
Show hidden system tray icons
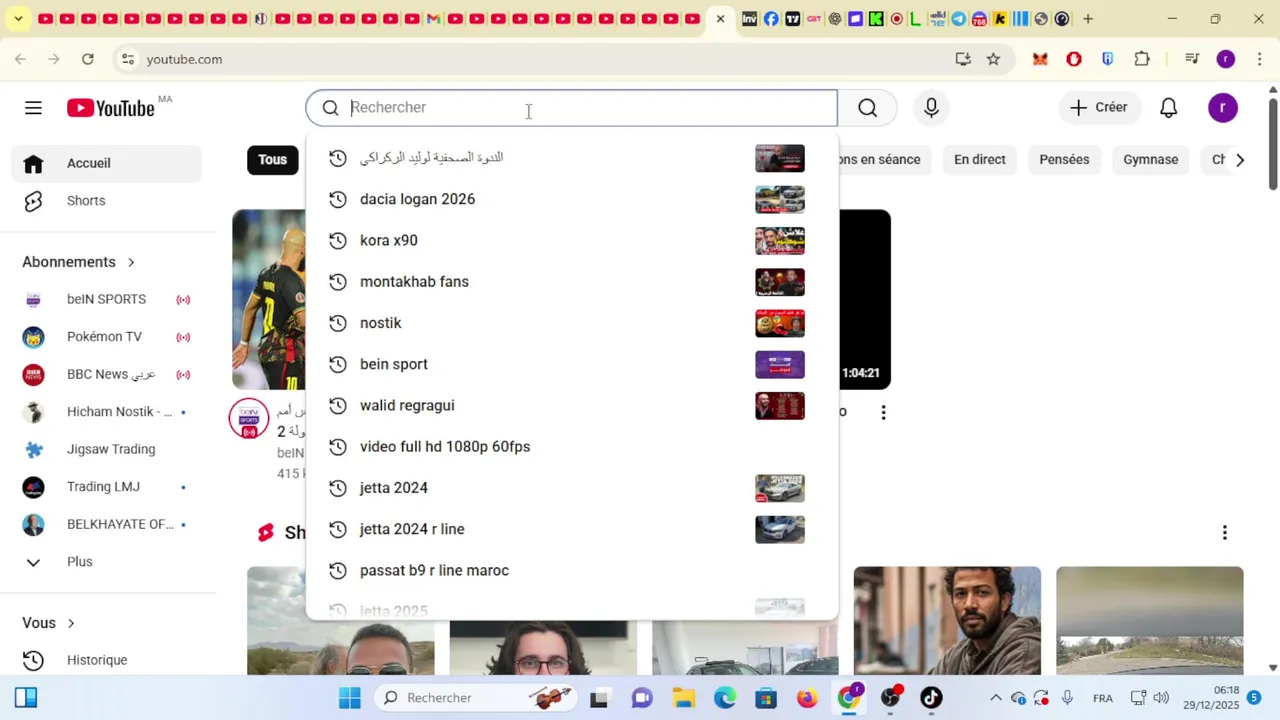[x=995, y=698]
